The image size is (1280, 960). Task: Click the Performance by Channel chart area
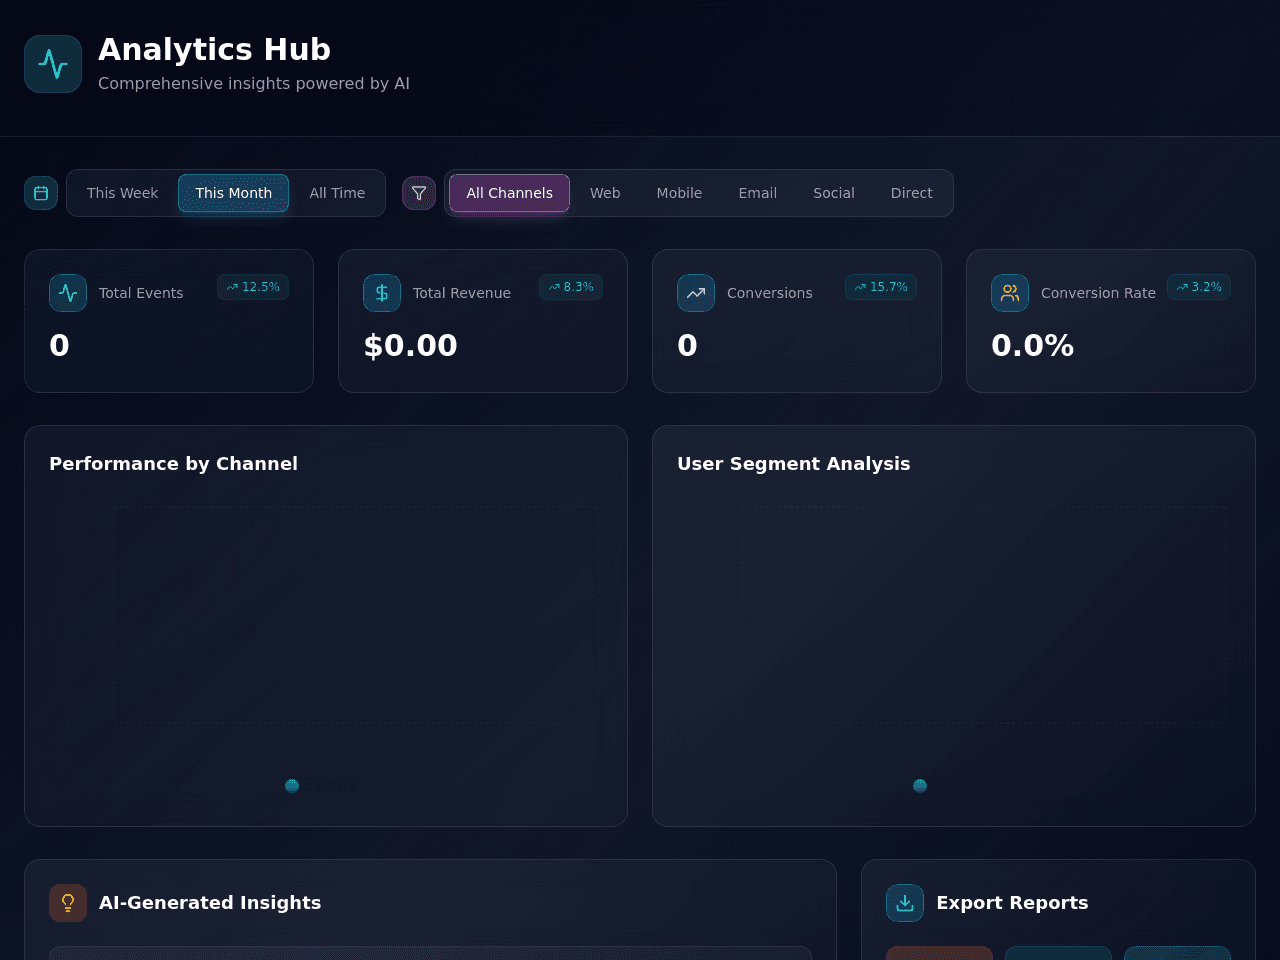(356, 615)
